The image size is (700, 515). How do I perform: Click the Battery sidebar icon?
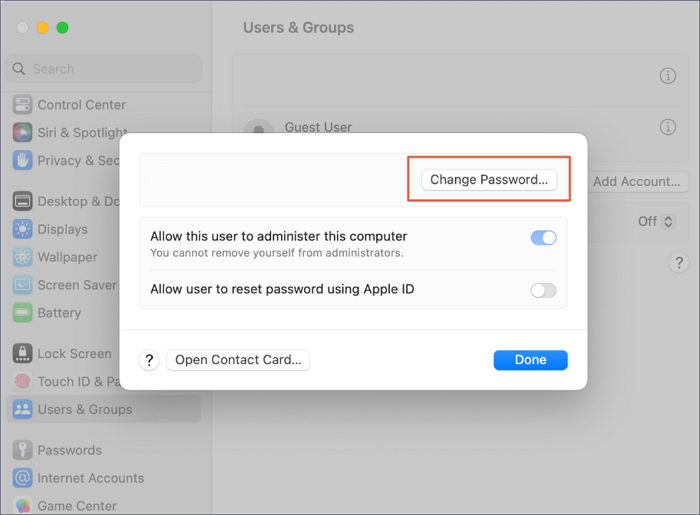tap(22, 313)
